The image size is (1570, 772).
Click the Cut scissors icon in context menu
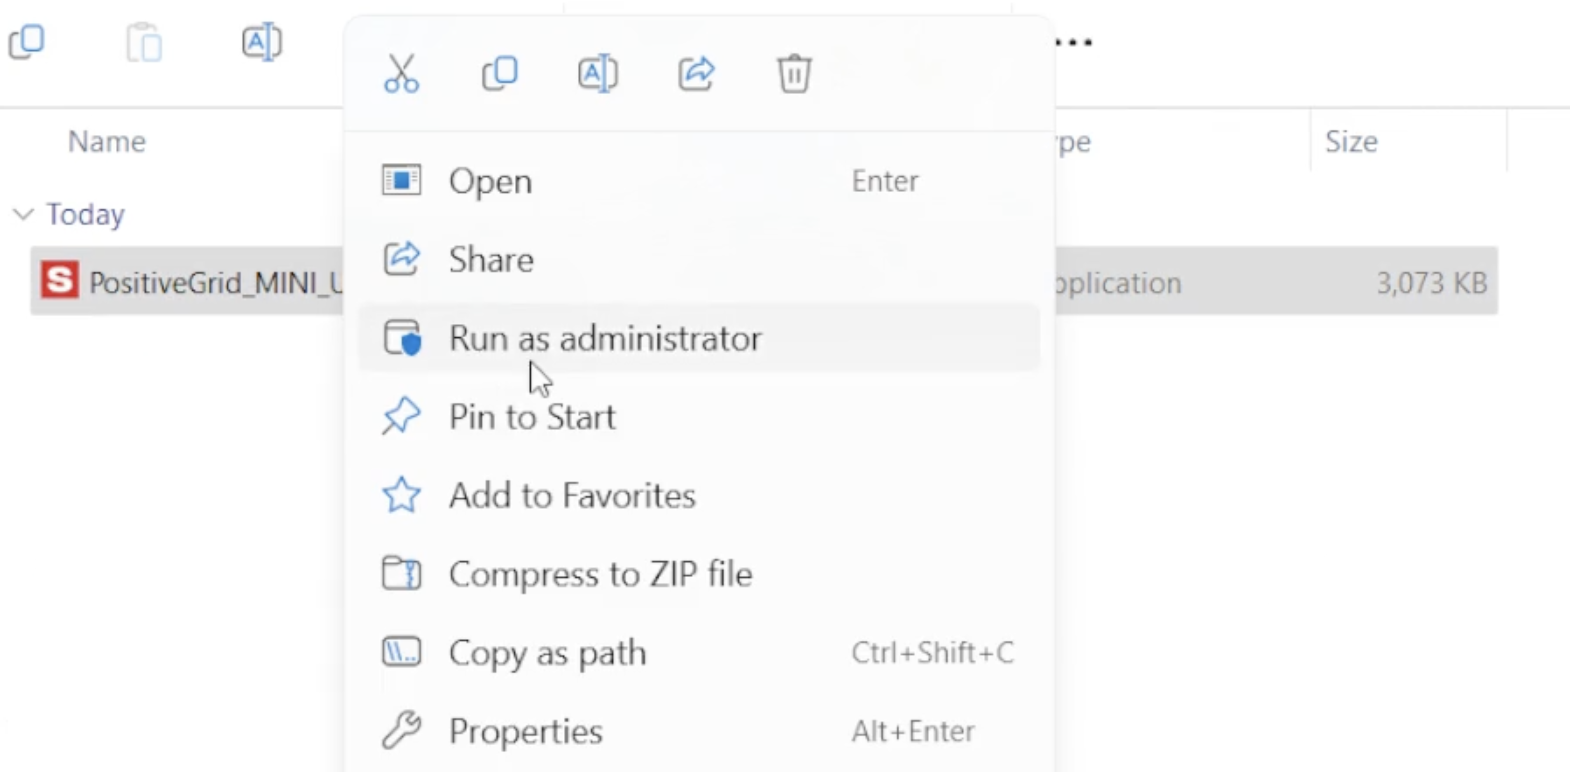pyautogui.click(x=401, y=74)
